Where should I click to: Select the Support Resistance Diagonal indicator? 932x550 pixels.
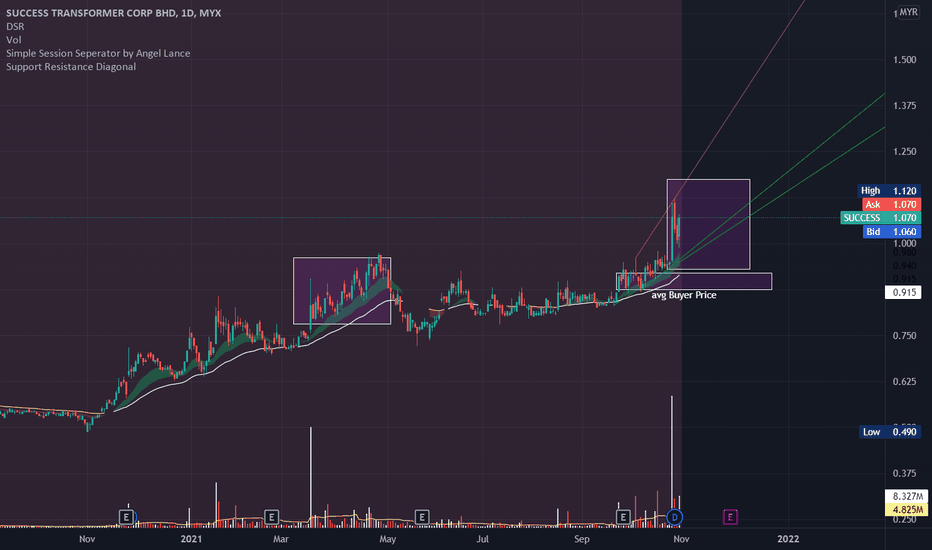pyautogui.click(x=71, y=67)
